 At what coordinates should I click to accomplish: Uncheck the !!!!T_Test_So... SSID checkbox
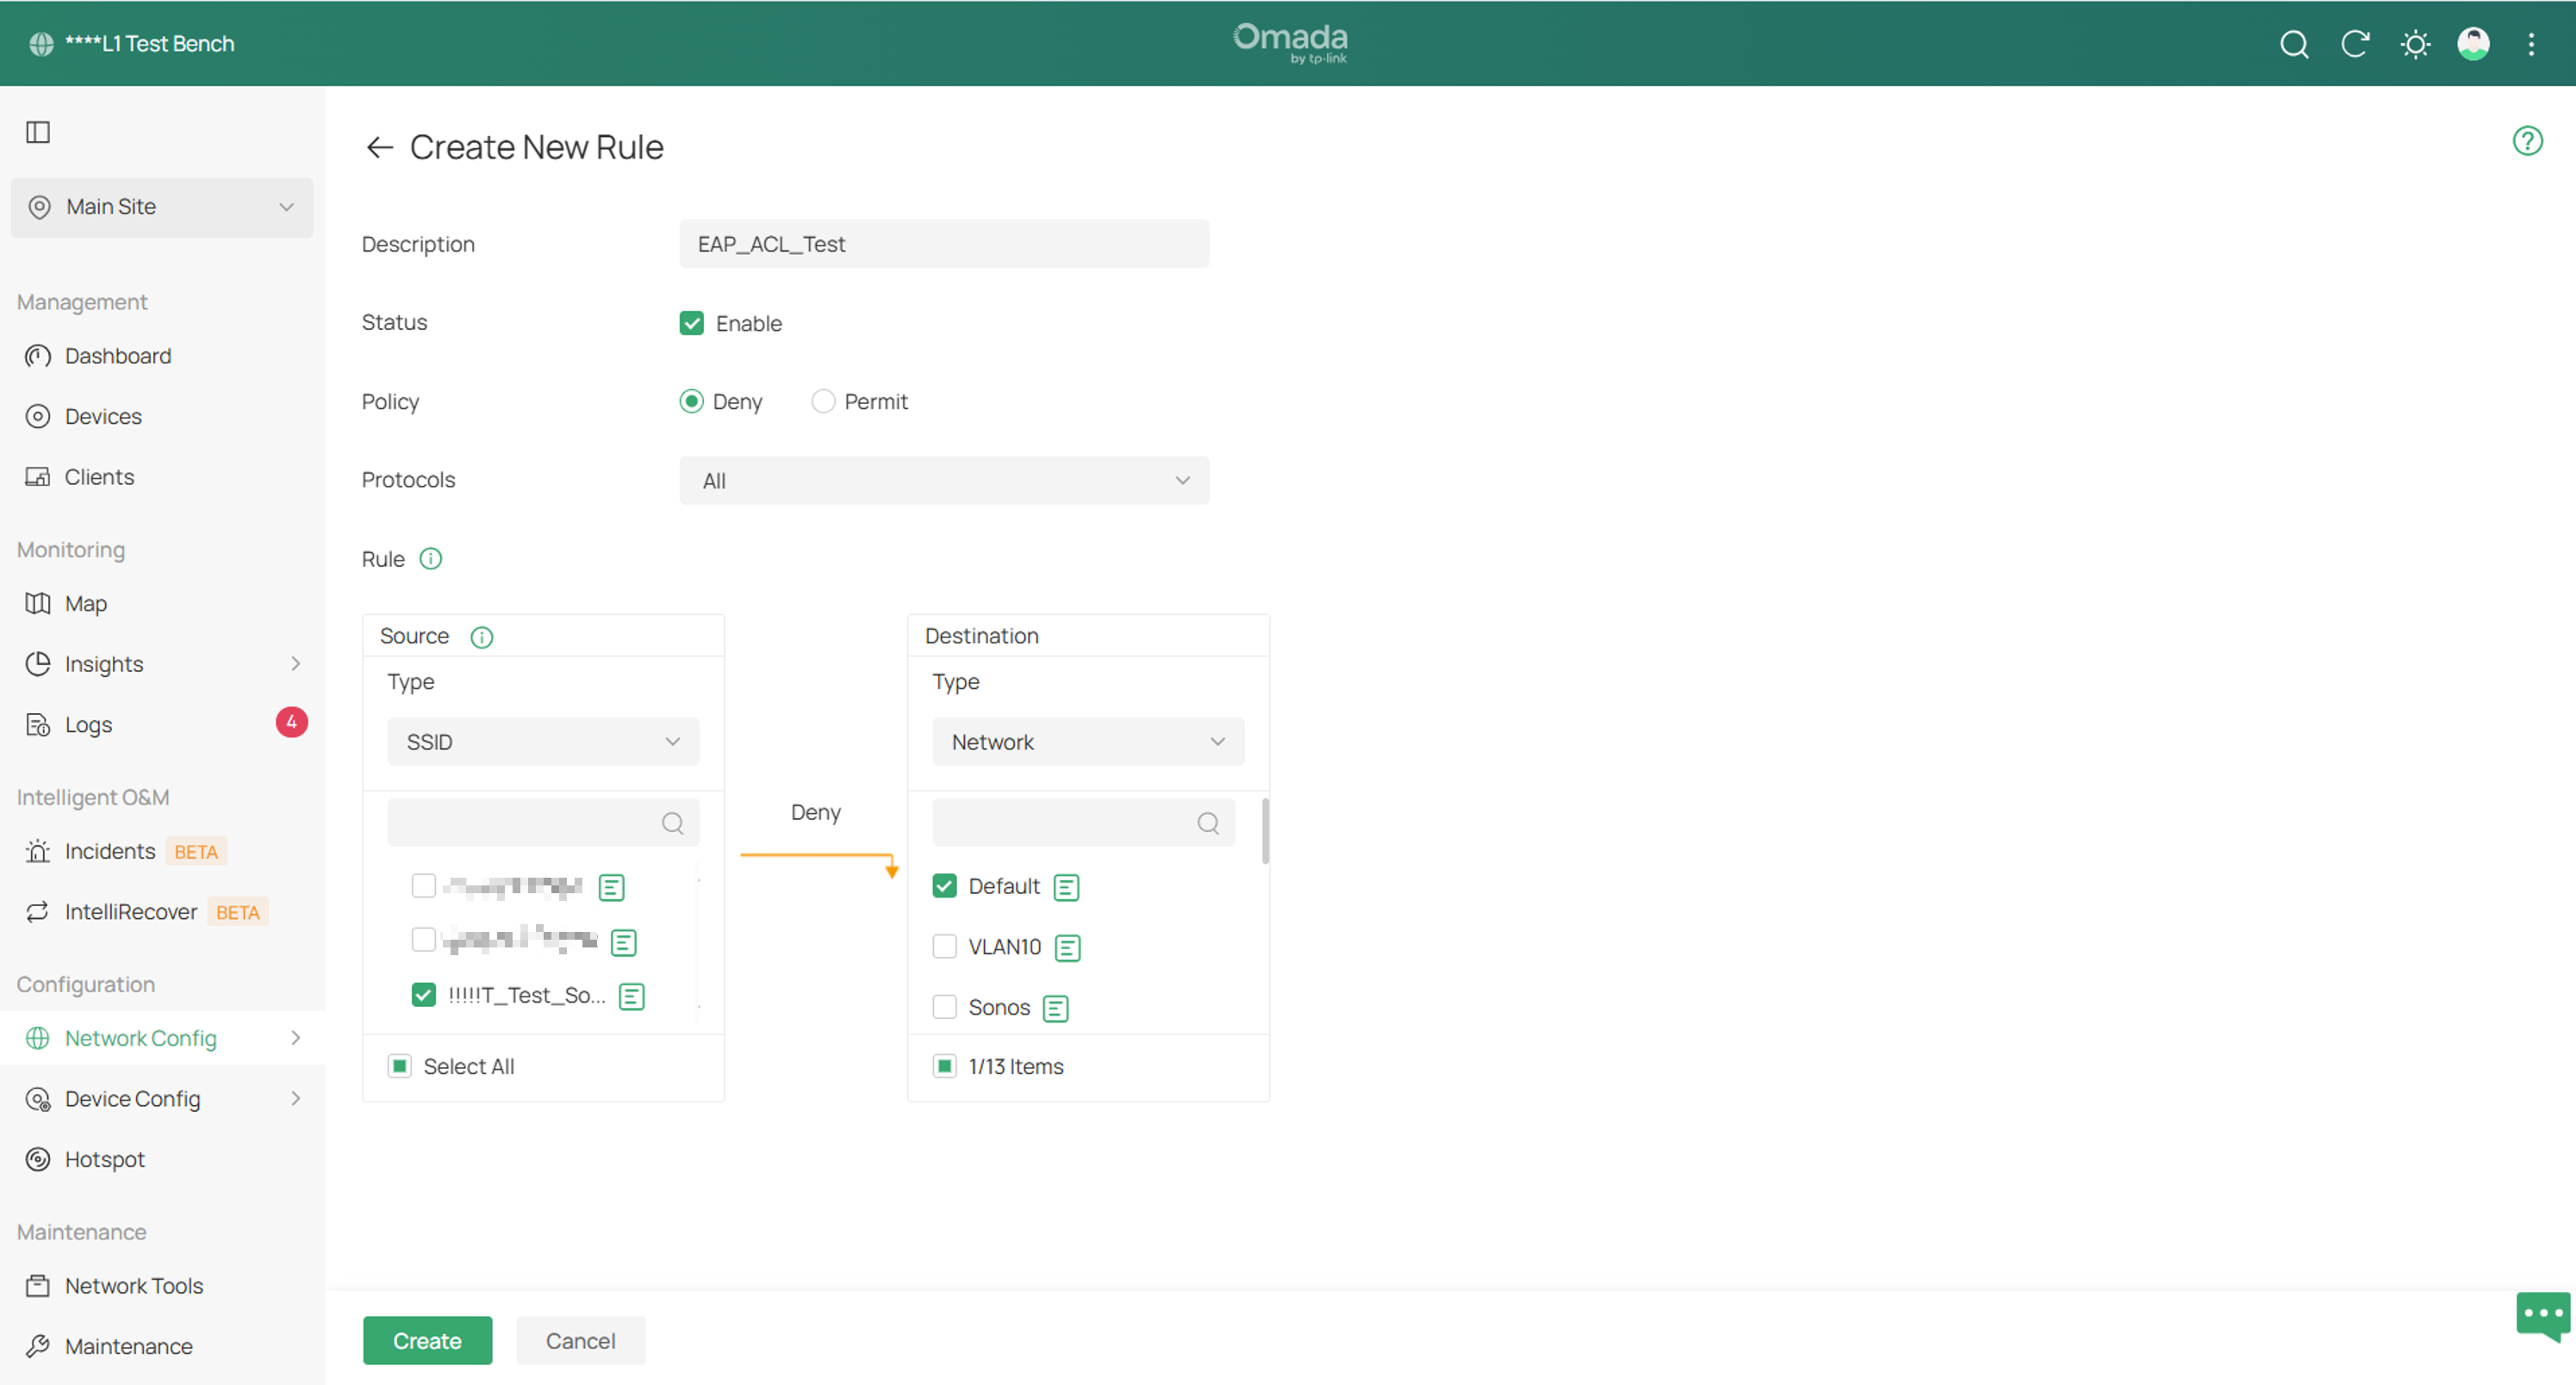pyautogui.click(x=423, y=995)
